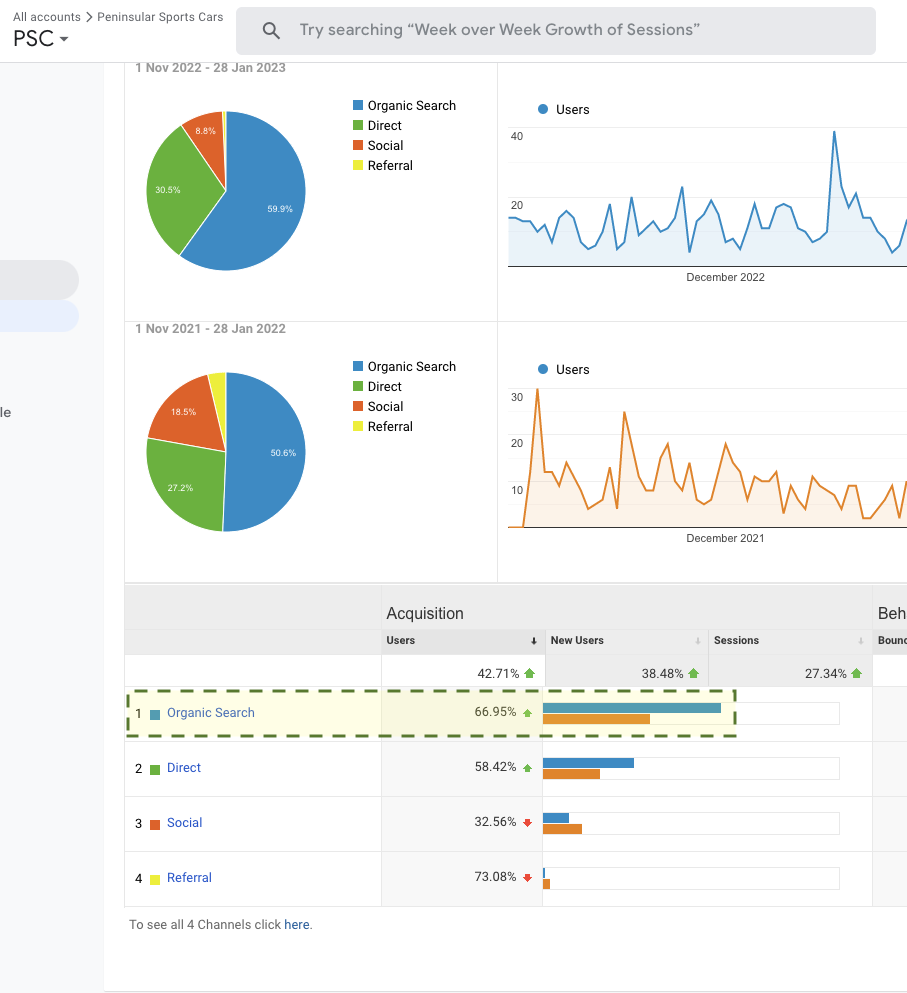The height and width of the screenshot is (993, 907).
Task: Click Referral legend swatch in 2021-2022 chart
Action: tap(358, 426)
